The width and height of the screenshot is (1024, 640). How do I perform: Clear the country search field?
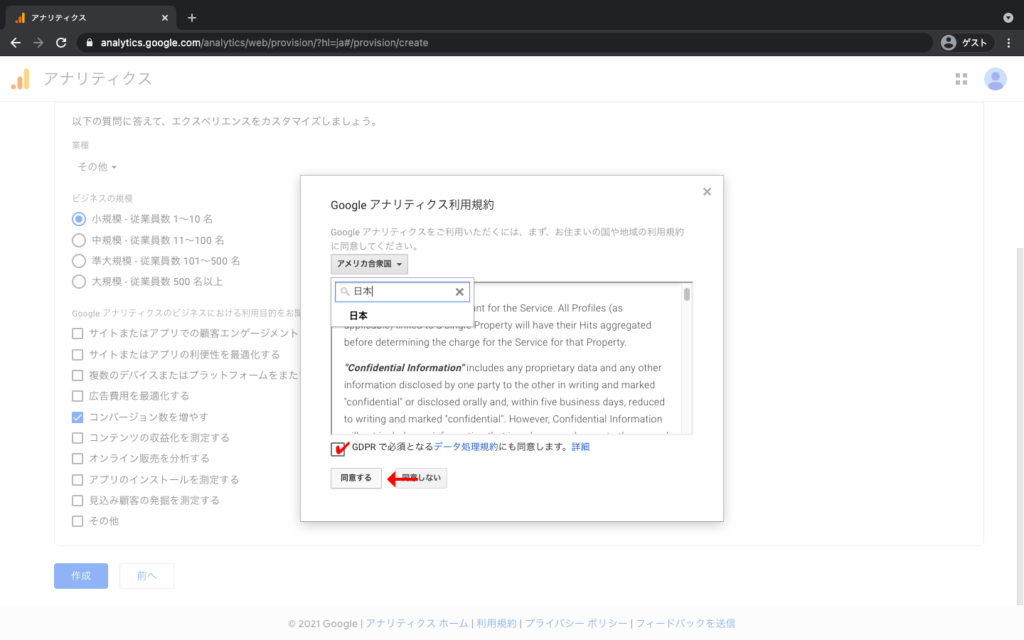pyautogui.click(x=459, y=292)
